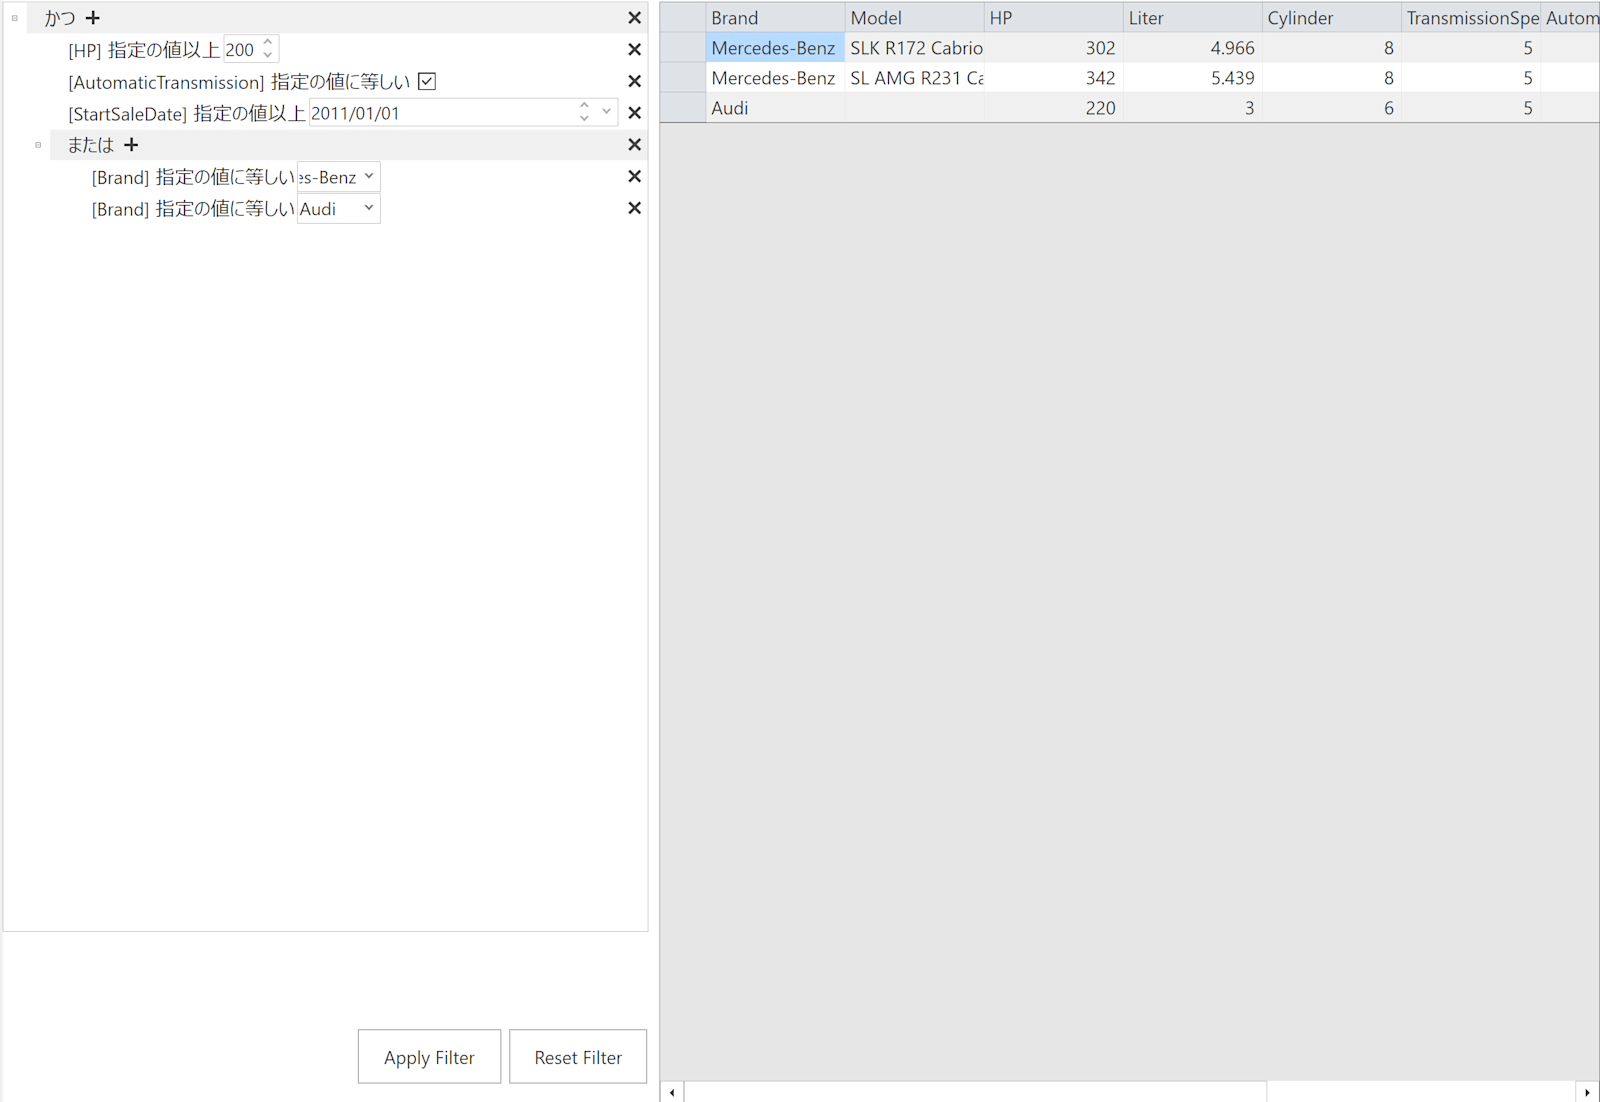Open the Audi brand dropdown
The width and height of the screenshot is (1600, 1102).
point(369,208)
